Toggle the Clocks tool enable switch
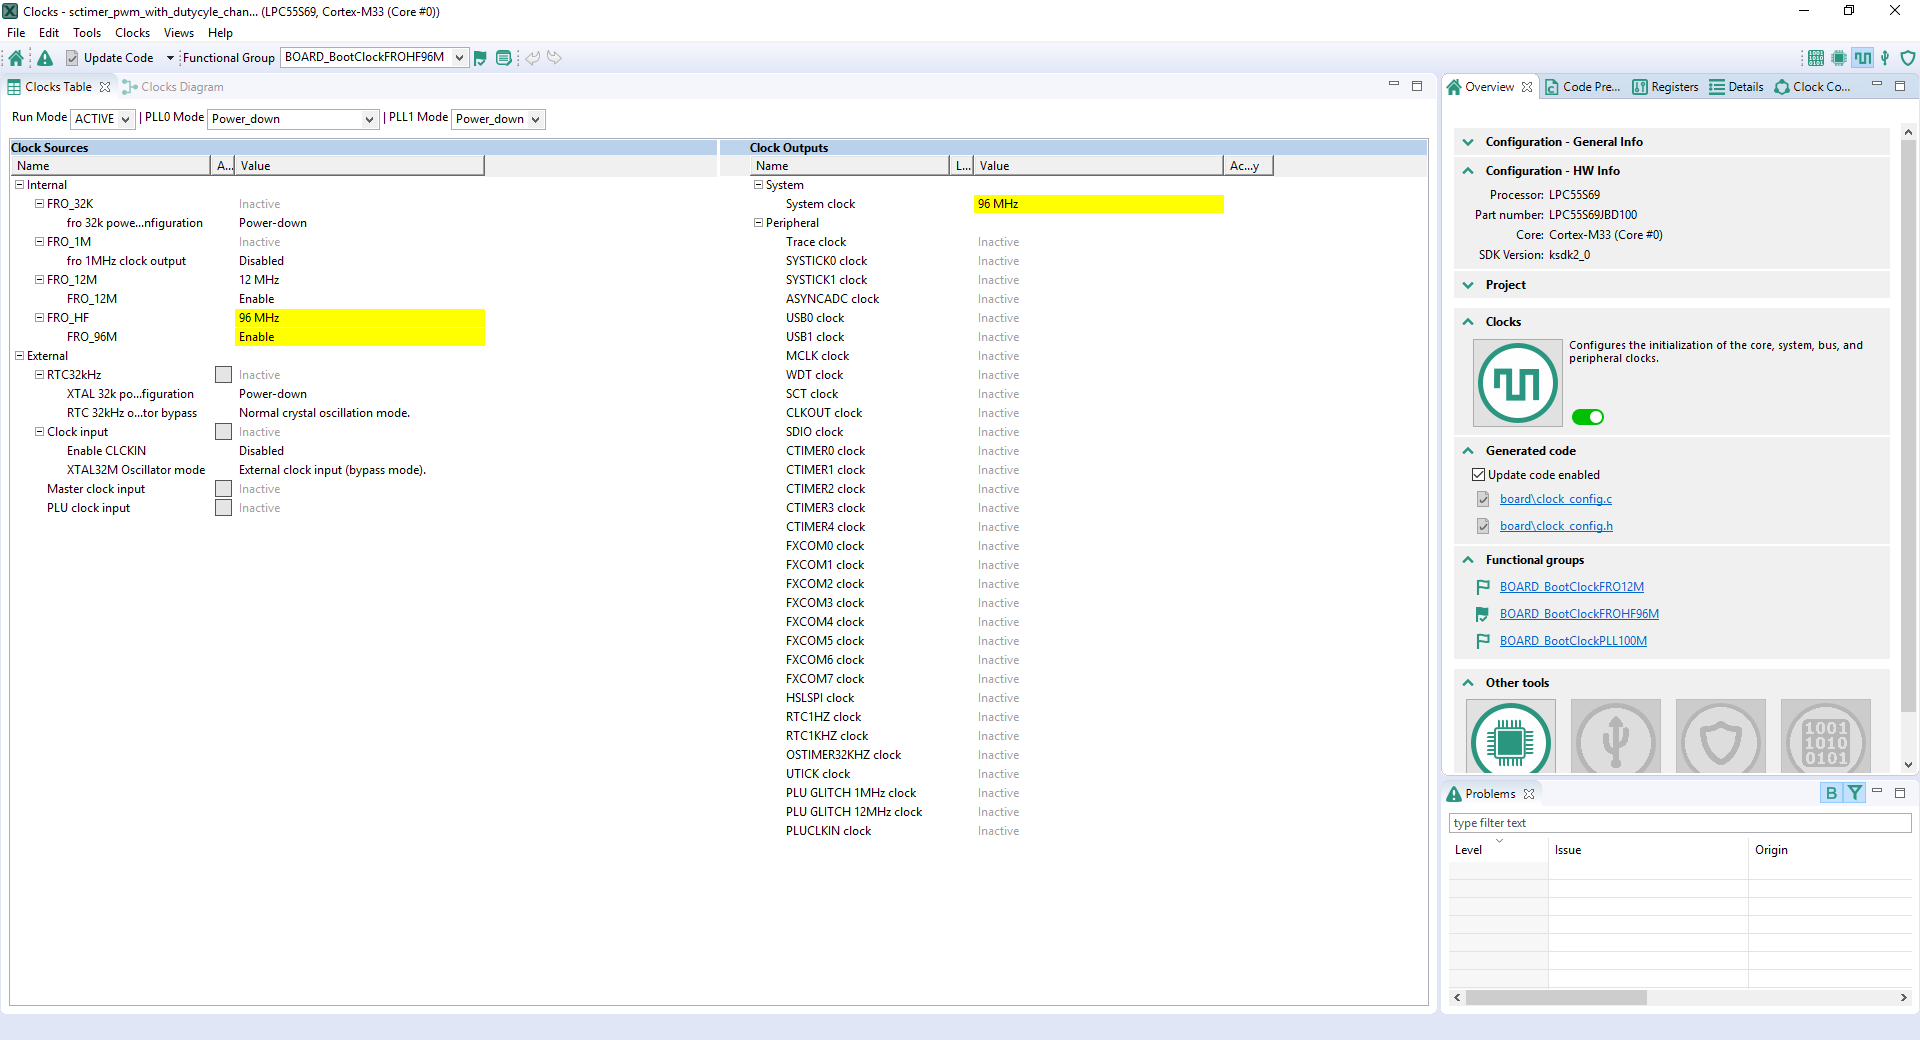1920x1040 pixels. click(x=1587, y=417)
